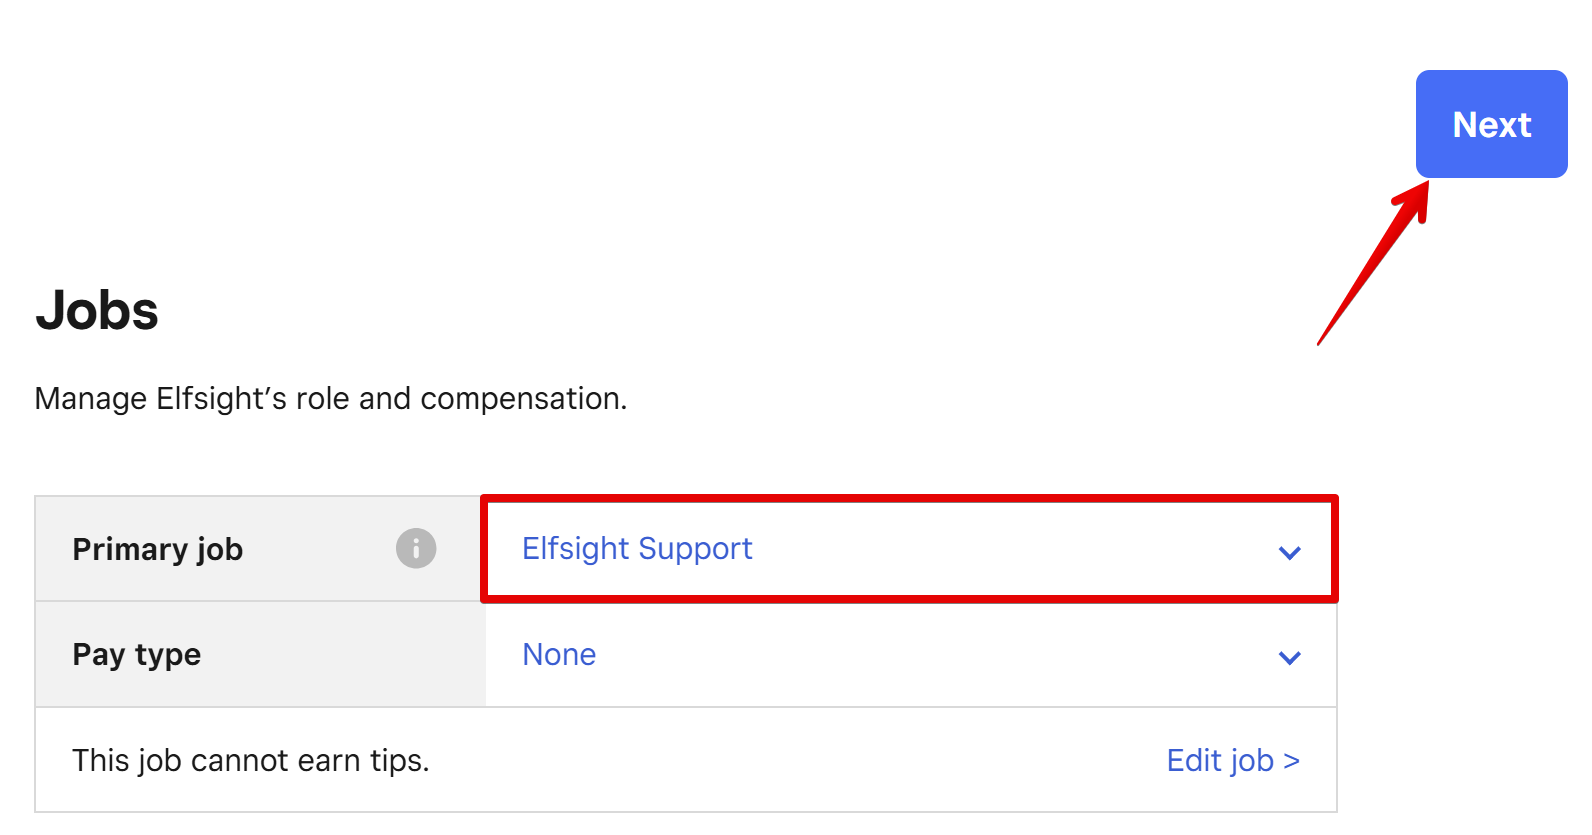Click the Pay type row label
The height and width of the screenshot is (835, 1592).
pyautogui.click(x=137, y=655)
